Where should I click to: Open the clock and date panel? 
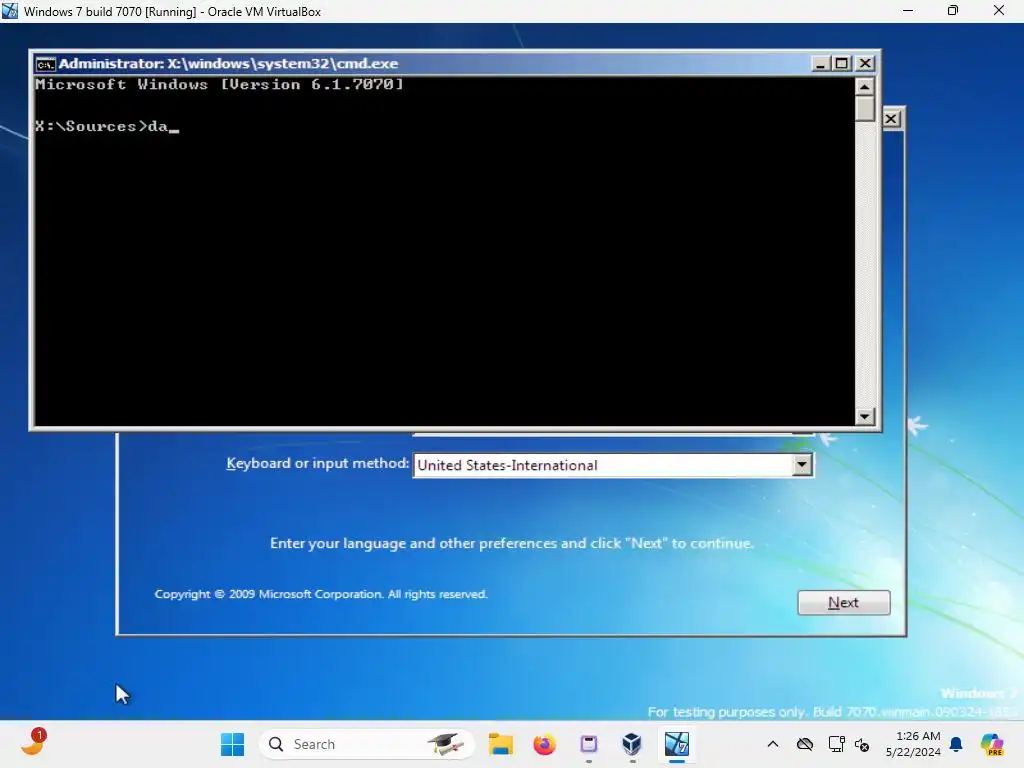pyautogui.click(x=913, y=744)
